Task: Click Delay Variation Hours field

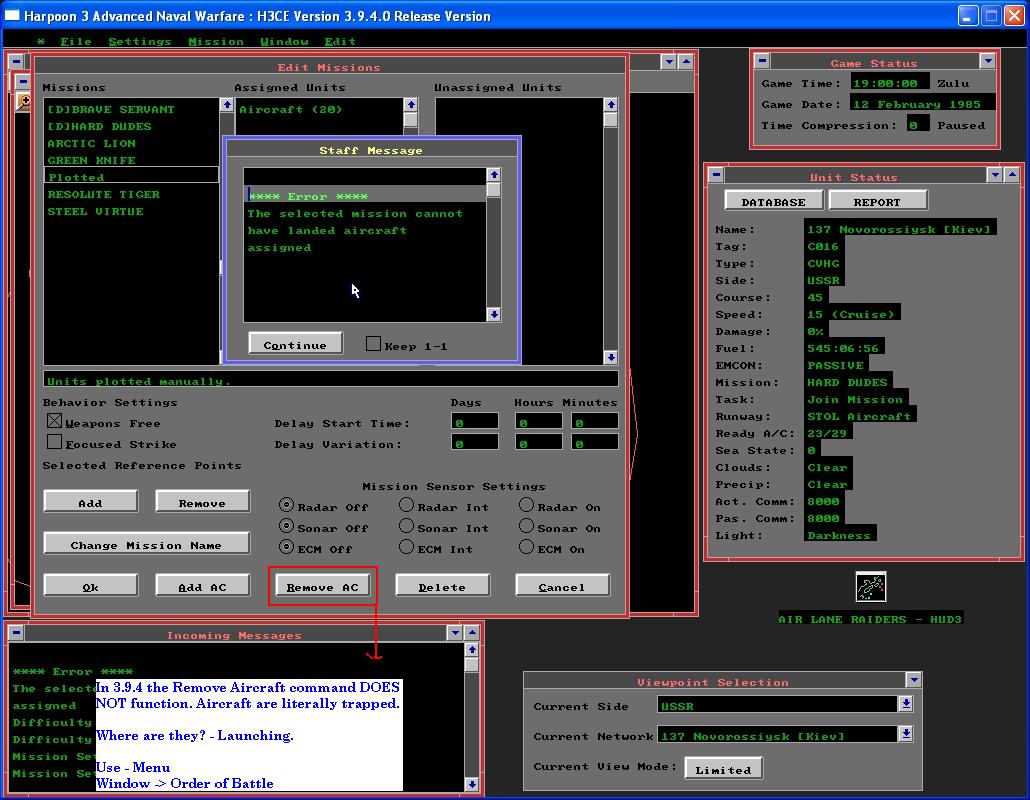Action: click(x=539, y=441)
